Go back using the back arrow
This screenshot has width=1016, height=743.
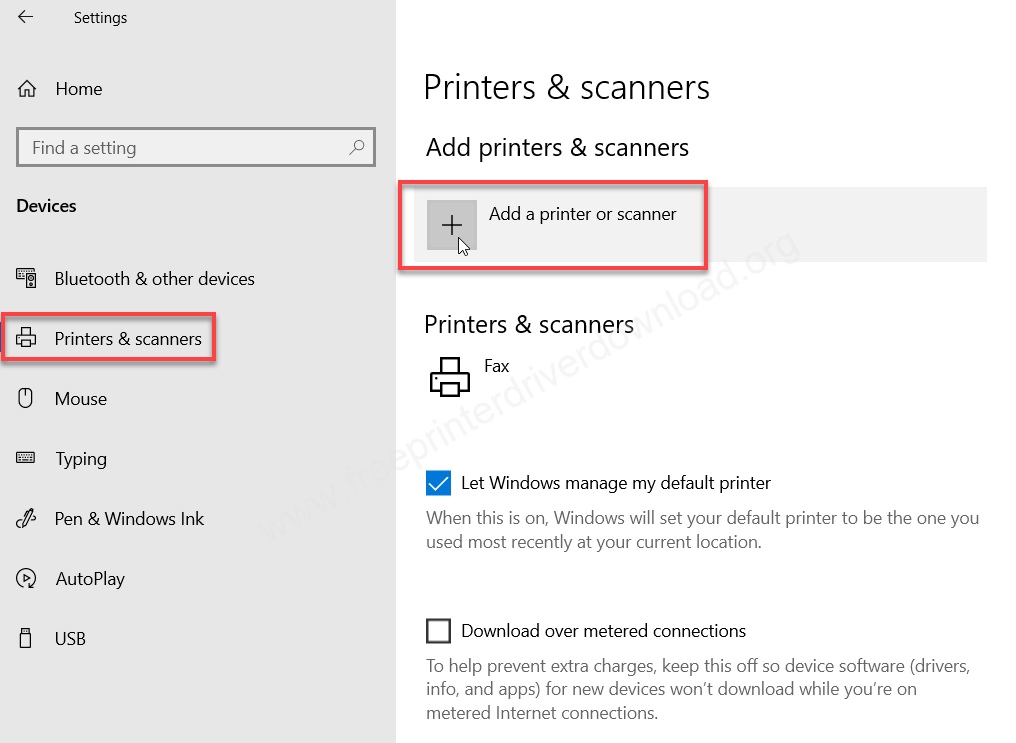tap(25, 17)
